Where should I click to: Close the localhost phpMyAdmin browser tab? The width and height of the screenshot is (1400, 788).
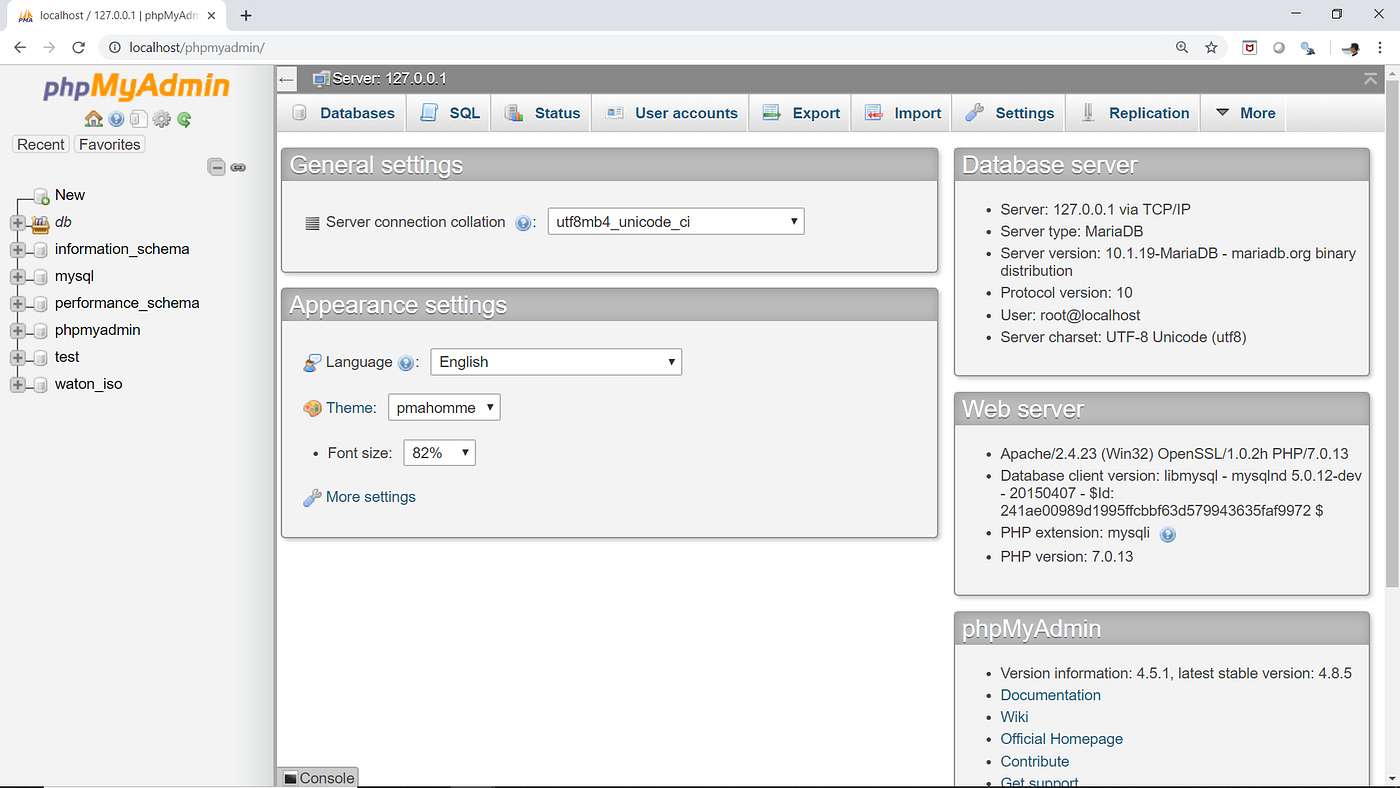coord(211,15)
